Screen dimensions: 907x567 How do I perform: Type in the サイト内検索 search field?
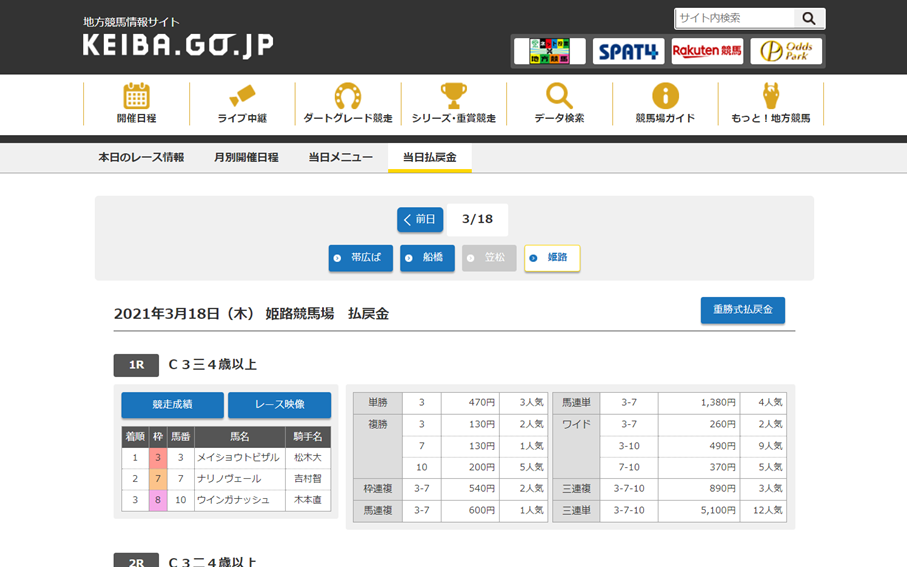(735, 18)
